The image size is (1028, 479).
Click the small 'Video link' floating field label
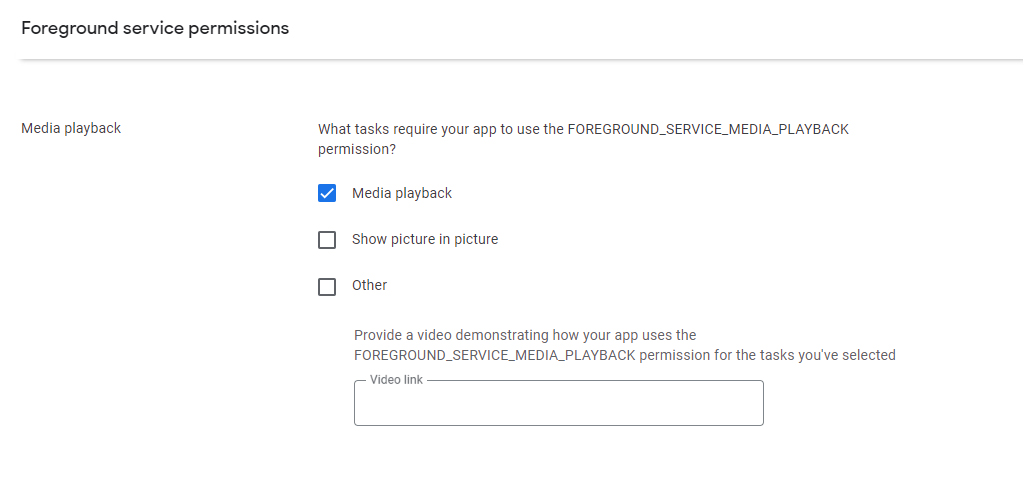coord(397,380)
